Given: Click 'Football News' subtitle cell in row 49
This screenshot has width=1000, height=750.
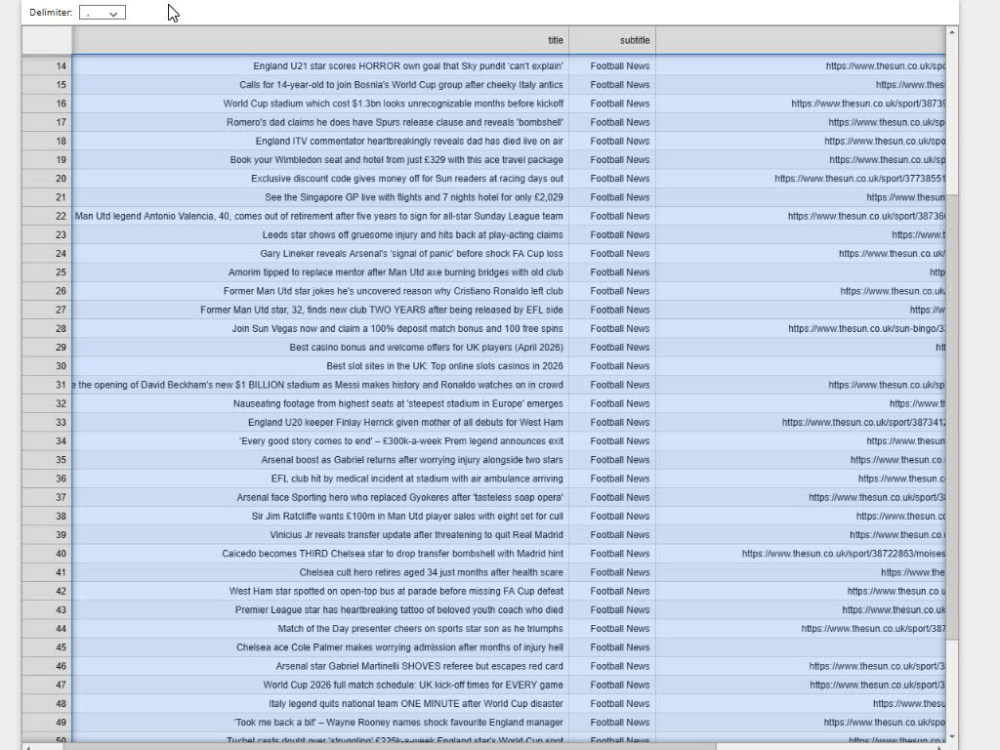Looking at the screenshot, I should click(612, 723).
